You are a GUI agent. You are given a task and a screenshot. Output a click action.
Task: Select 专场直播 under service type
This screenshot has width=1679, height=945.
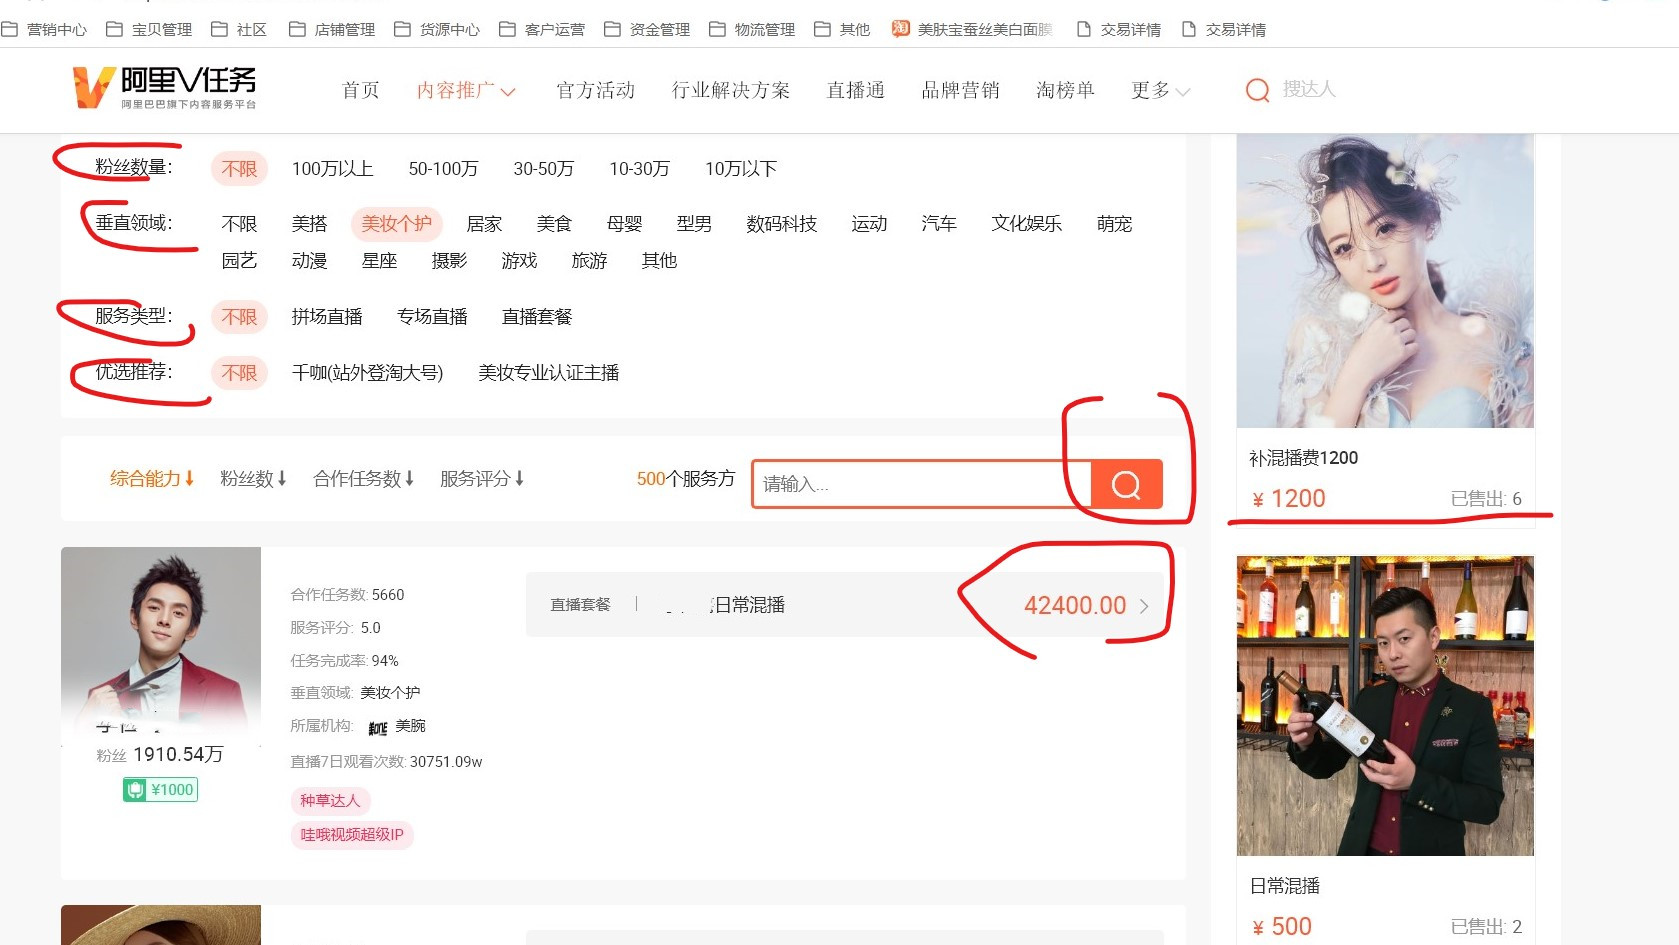(432, 317)
